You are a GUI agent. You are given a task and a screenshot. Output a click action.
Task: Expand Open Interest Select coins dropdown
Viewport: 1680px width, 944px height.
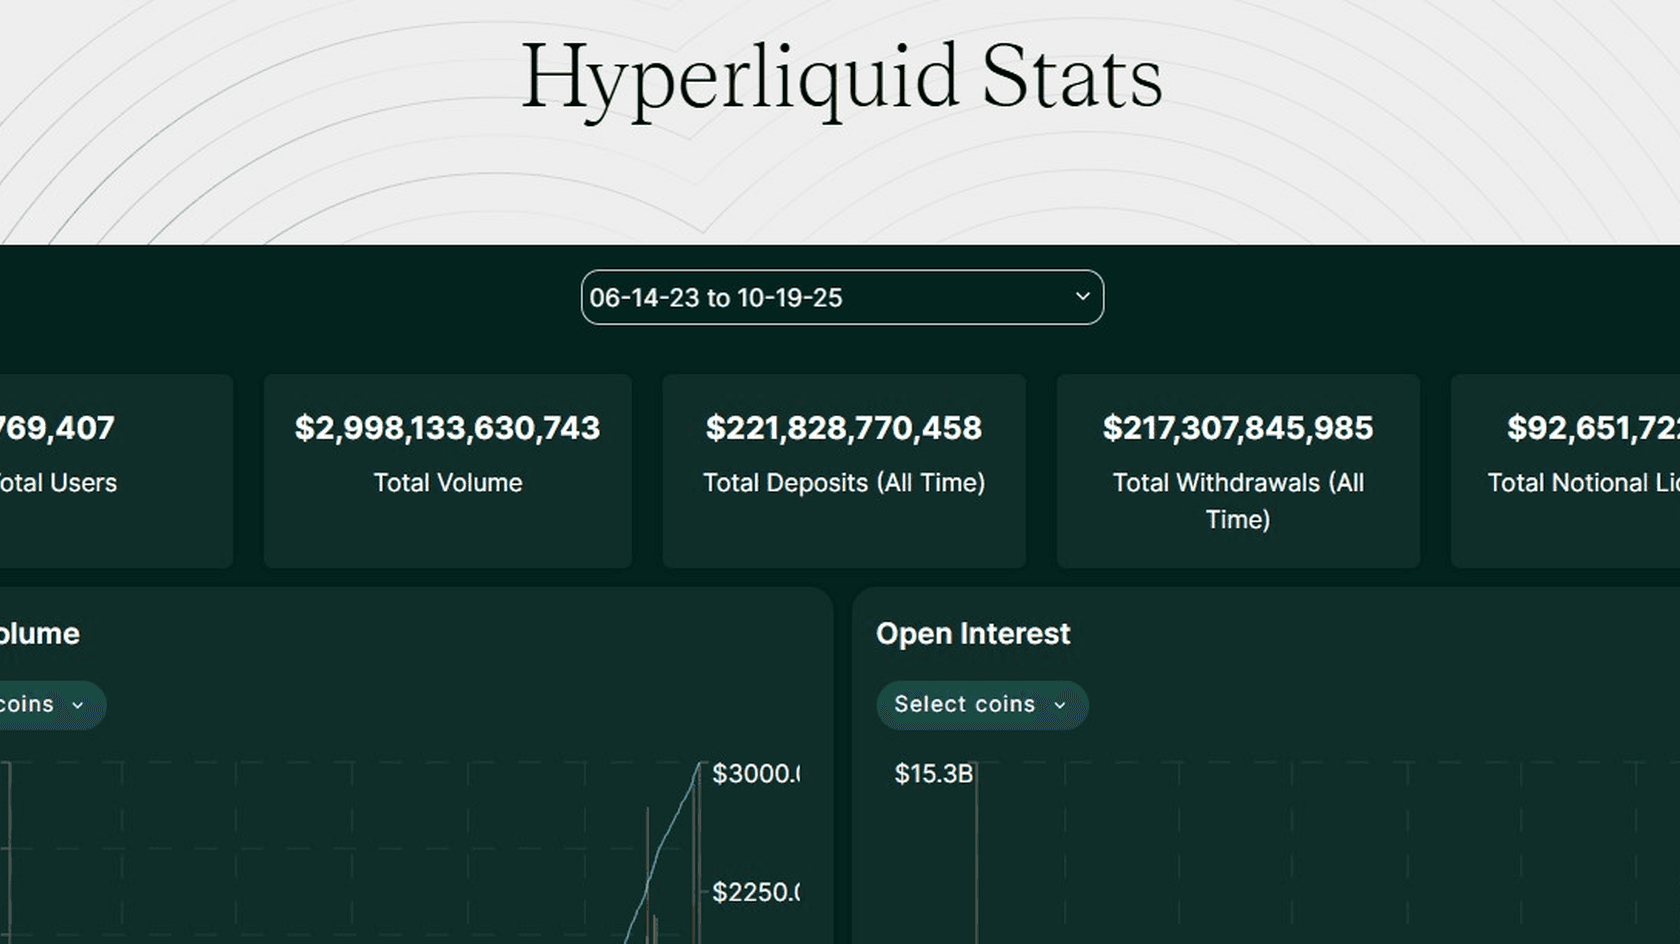pyautogui.click(x=982, y=705)
